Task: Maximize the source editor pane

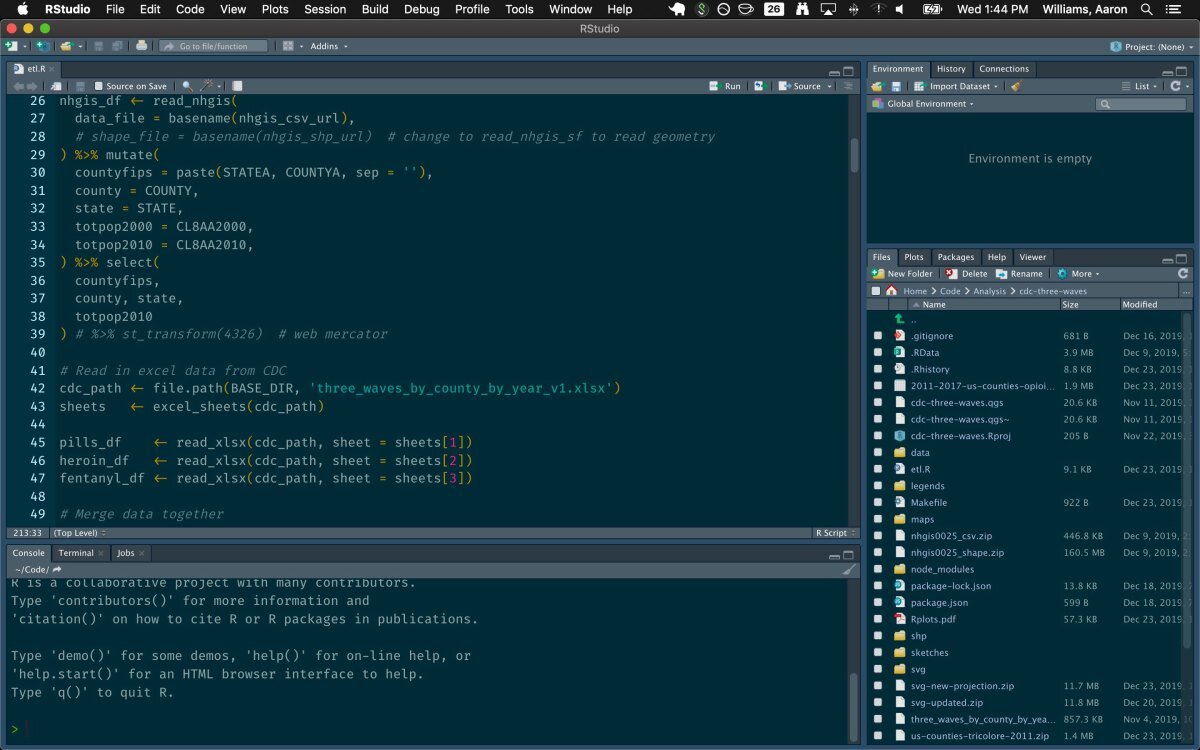Action: click(849, 72)
